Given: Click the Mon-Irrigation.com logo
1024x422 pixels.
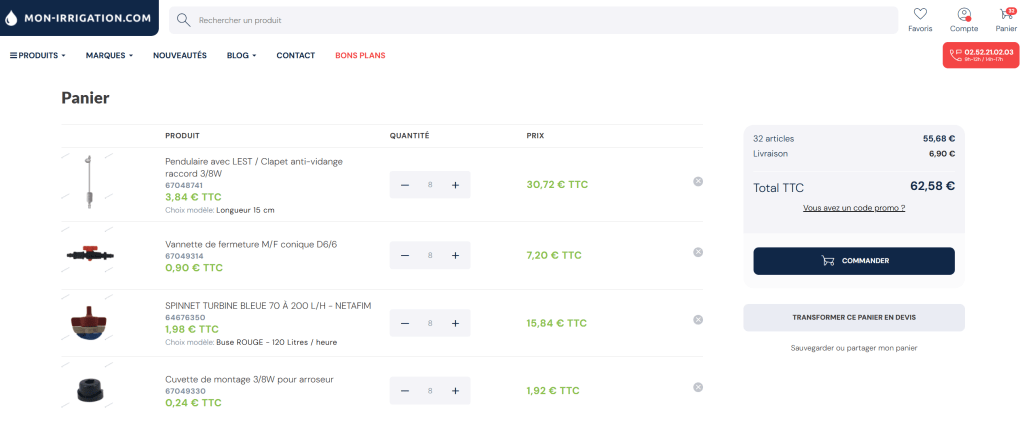Looking at the screenshot, I should [78, 18].
